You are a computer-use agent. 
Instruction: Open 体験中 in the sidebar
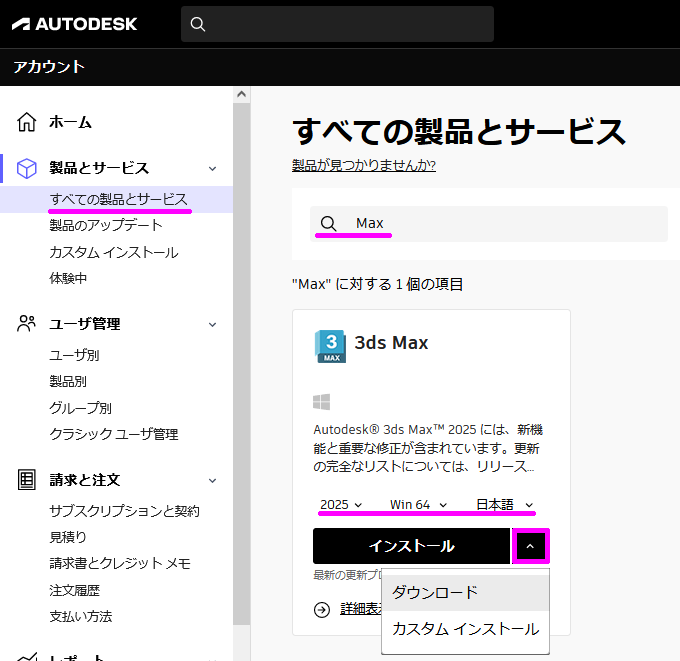coord(68,278)
